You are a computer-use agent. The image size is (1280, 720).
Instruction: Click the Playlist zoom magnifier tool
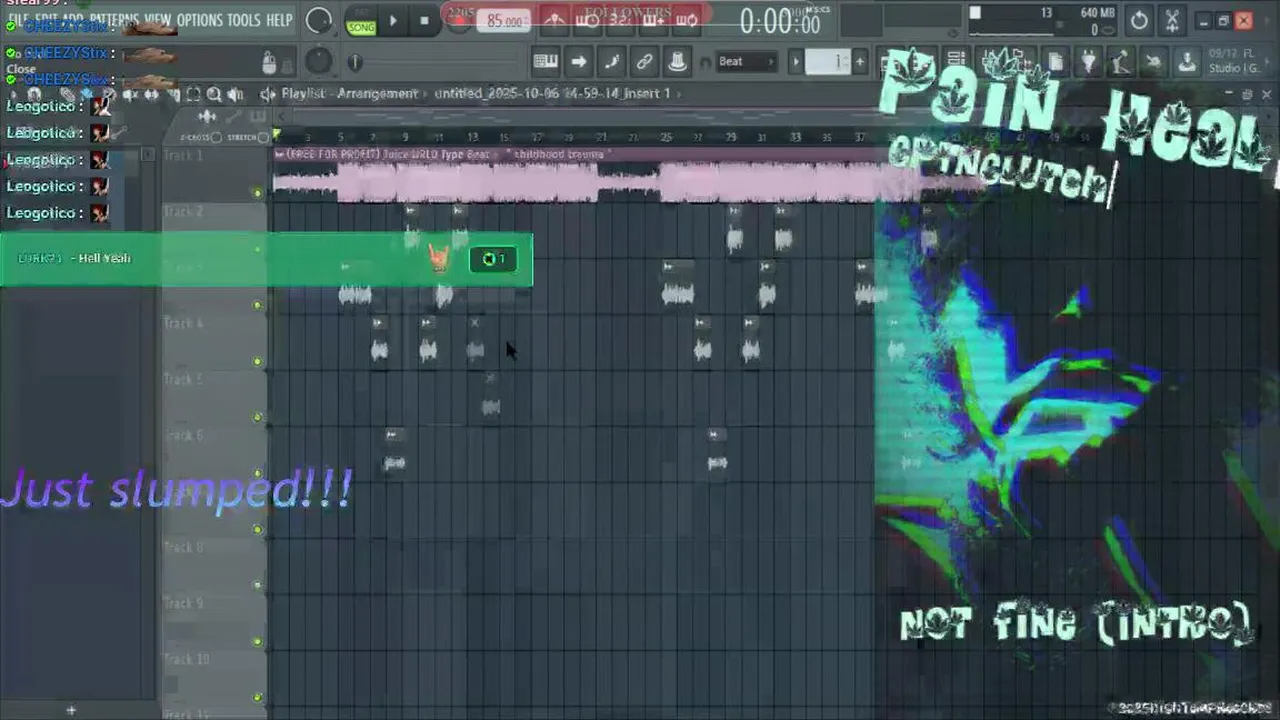tap(214, 95)
